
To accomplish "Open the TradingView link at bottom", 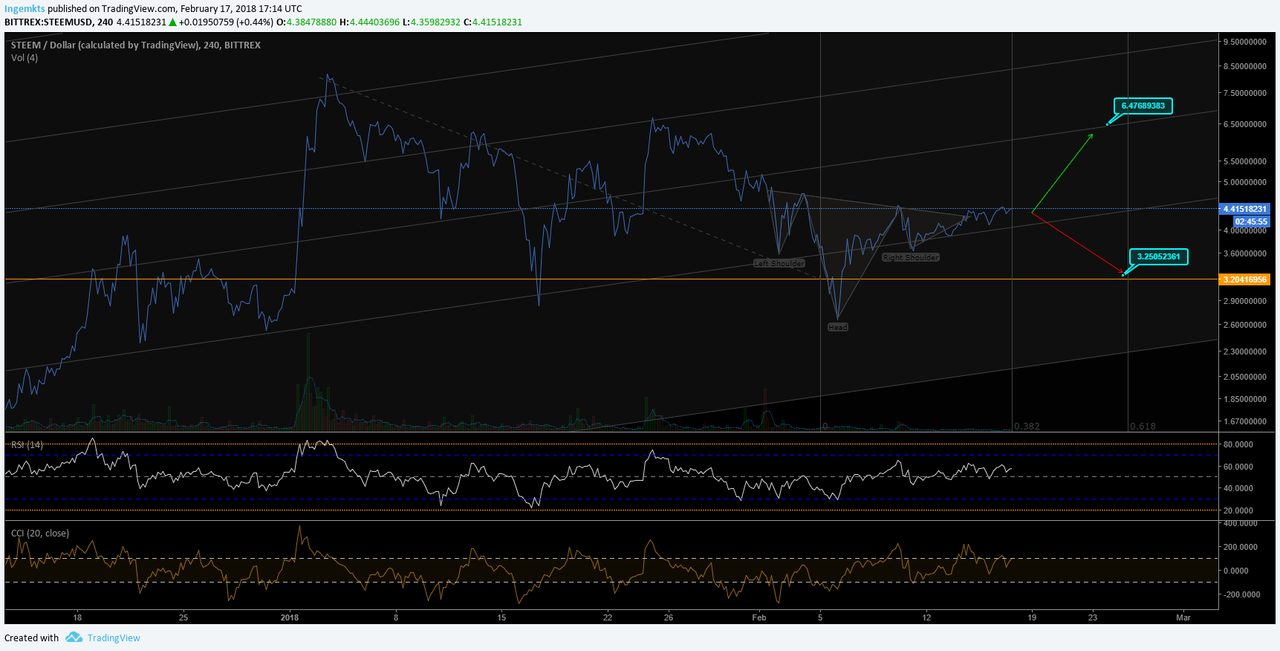I will pyautogui.click(x=114, y=638).
